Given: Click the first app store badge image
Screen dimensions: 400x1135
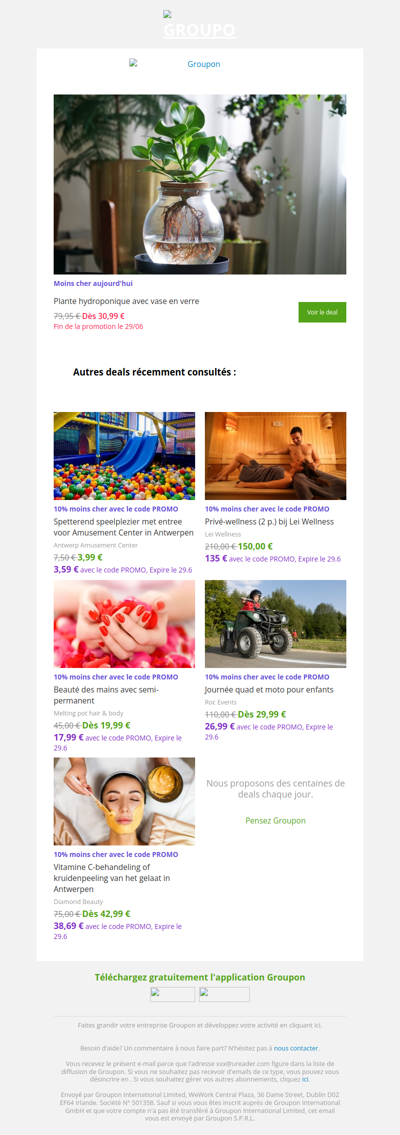Looking at the screenshot, I should tap(172, 994).
